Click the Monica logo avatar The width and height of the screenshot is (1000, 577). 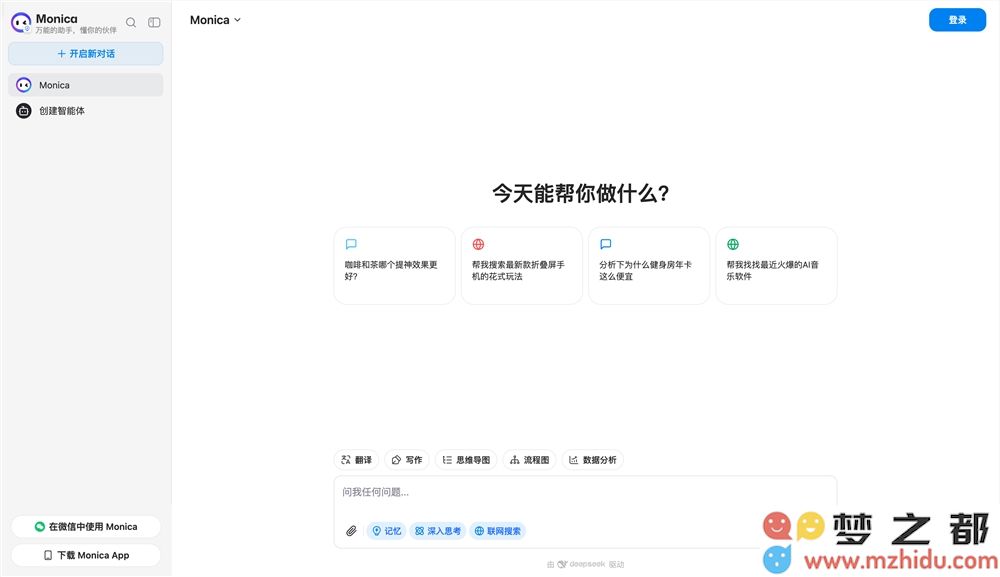[x=21, y=22]
